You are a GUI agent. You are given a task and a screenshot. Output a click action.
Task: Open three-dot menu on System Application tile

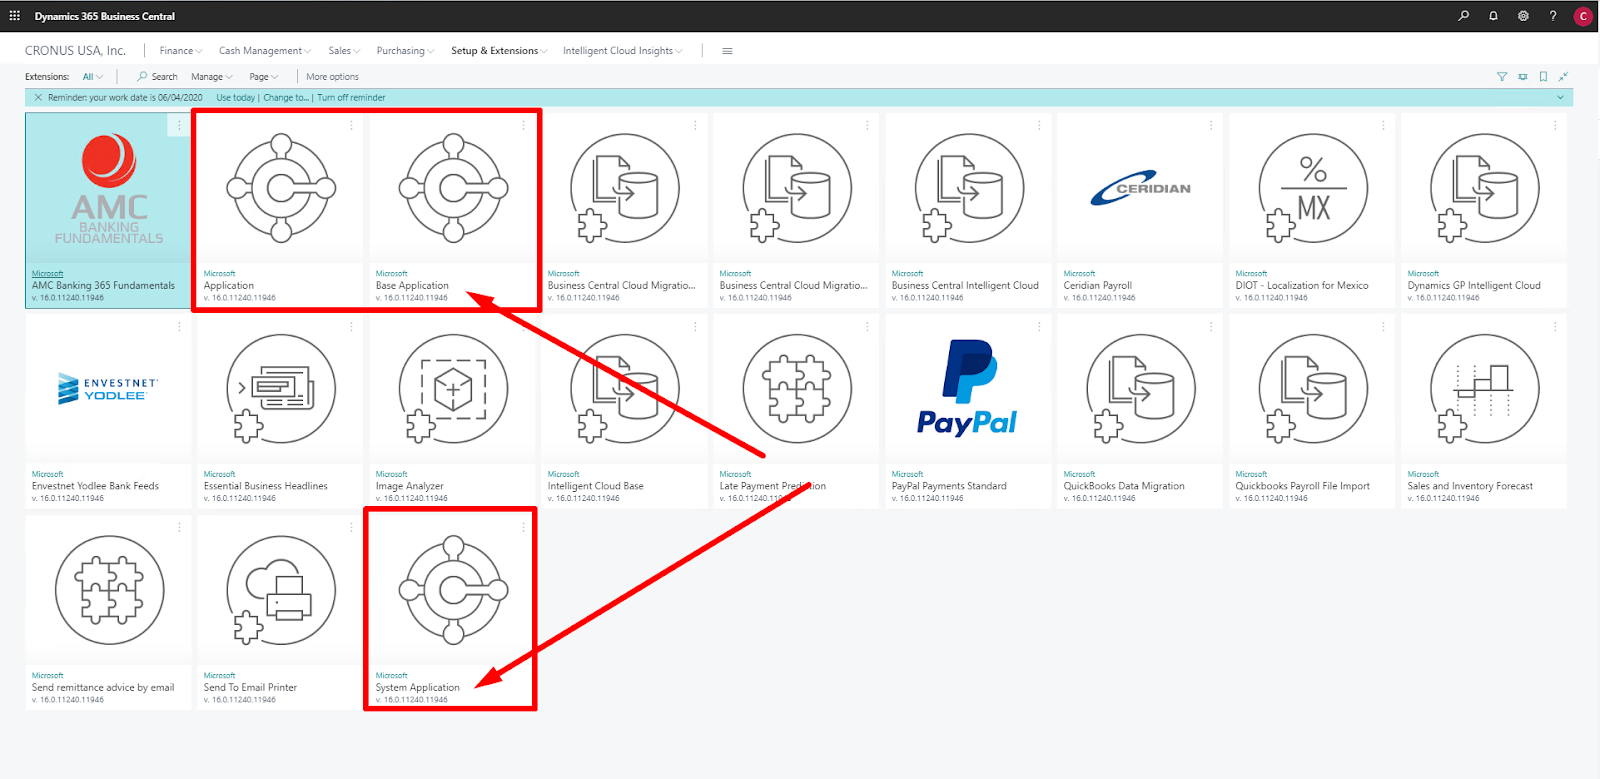pos(523,527)
